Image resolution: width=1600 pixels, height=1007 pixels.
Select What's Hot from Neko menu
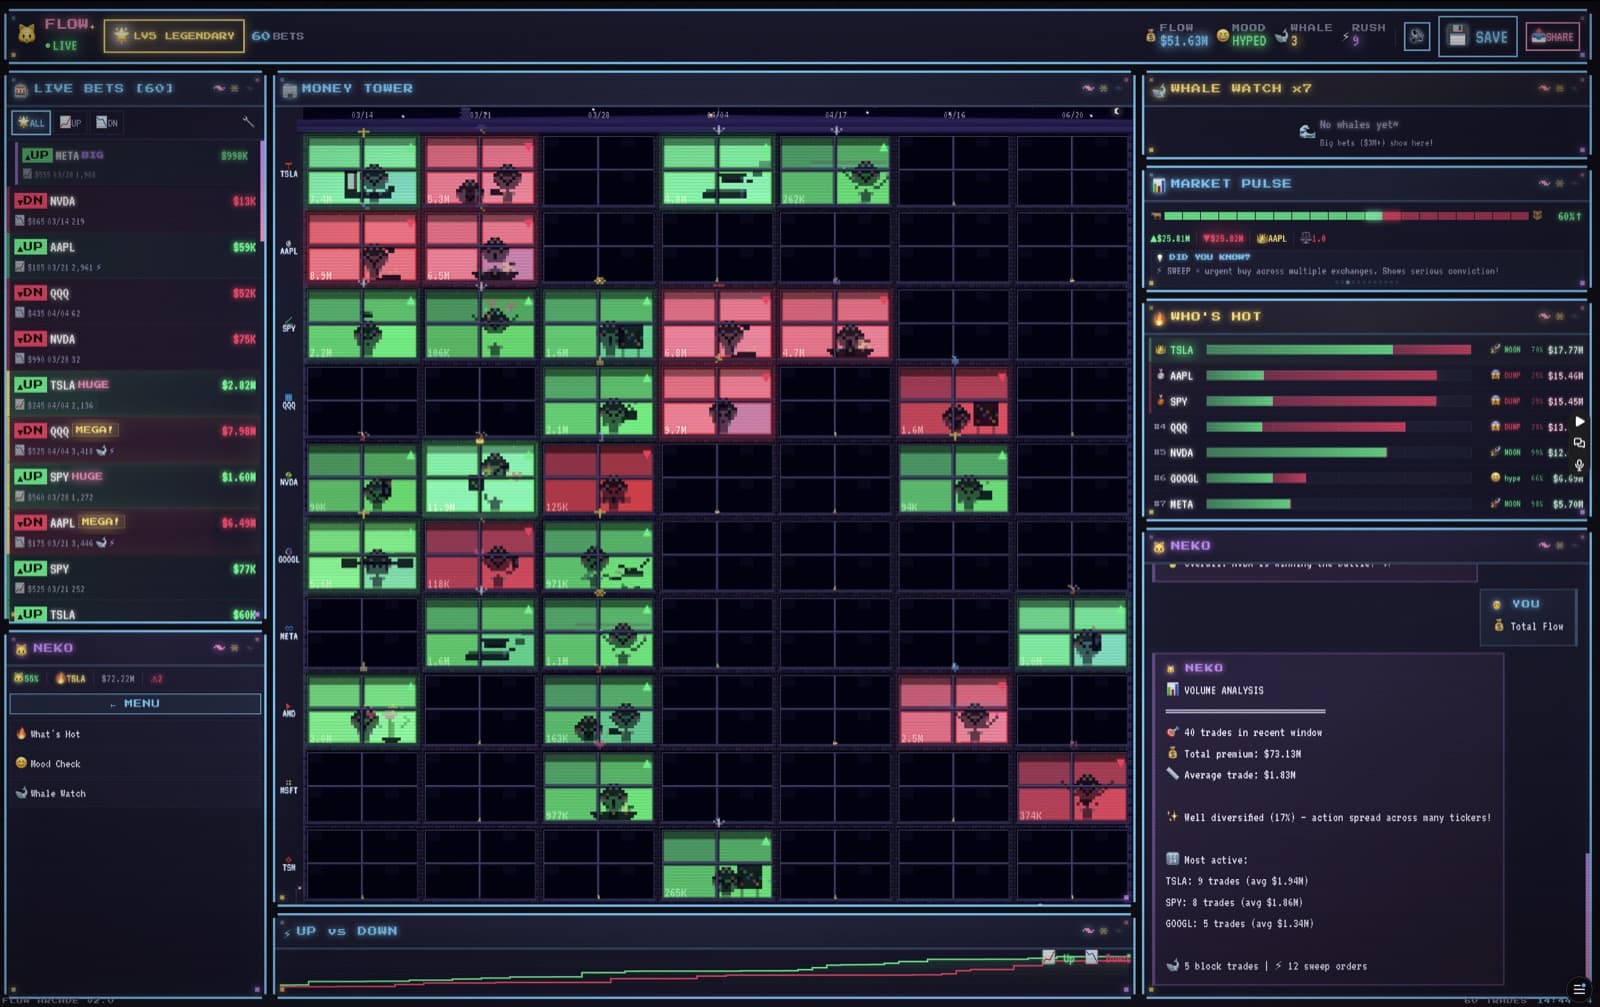click(55, 734)
